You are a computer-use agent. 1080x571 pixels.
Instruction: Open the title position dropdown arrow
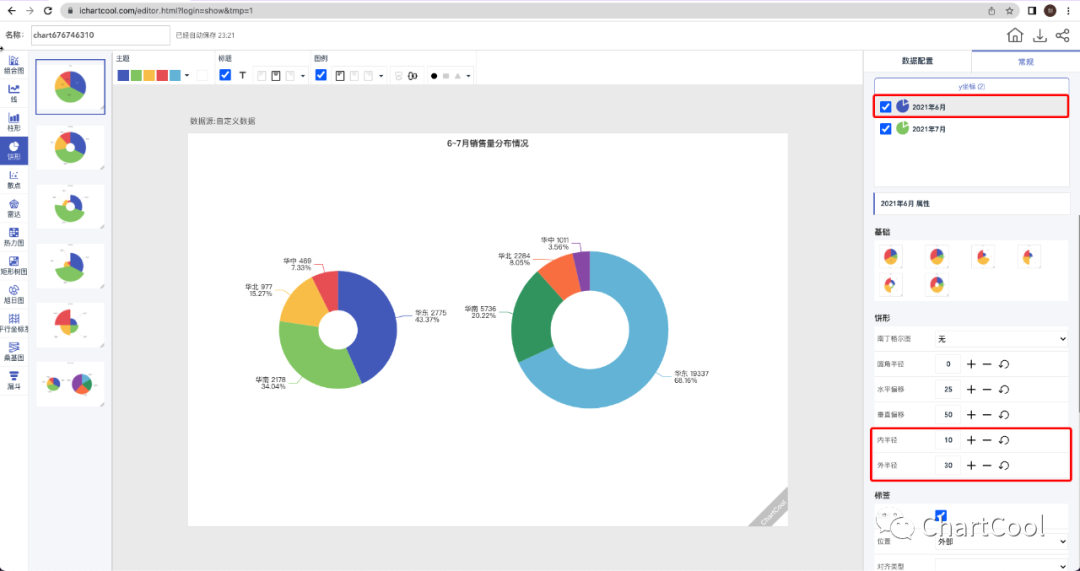(x=303, y=76)
